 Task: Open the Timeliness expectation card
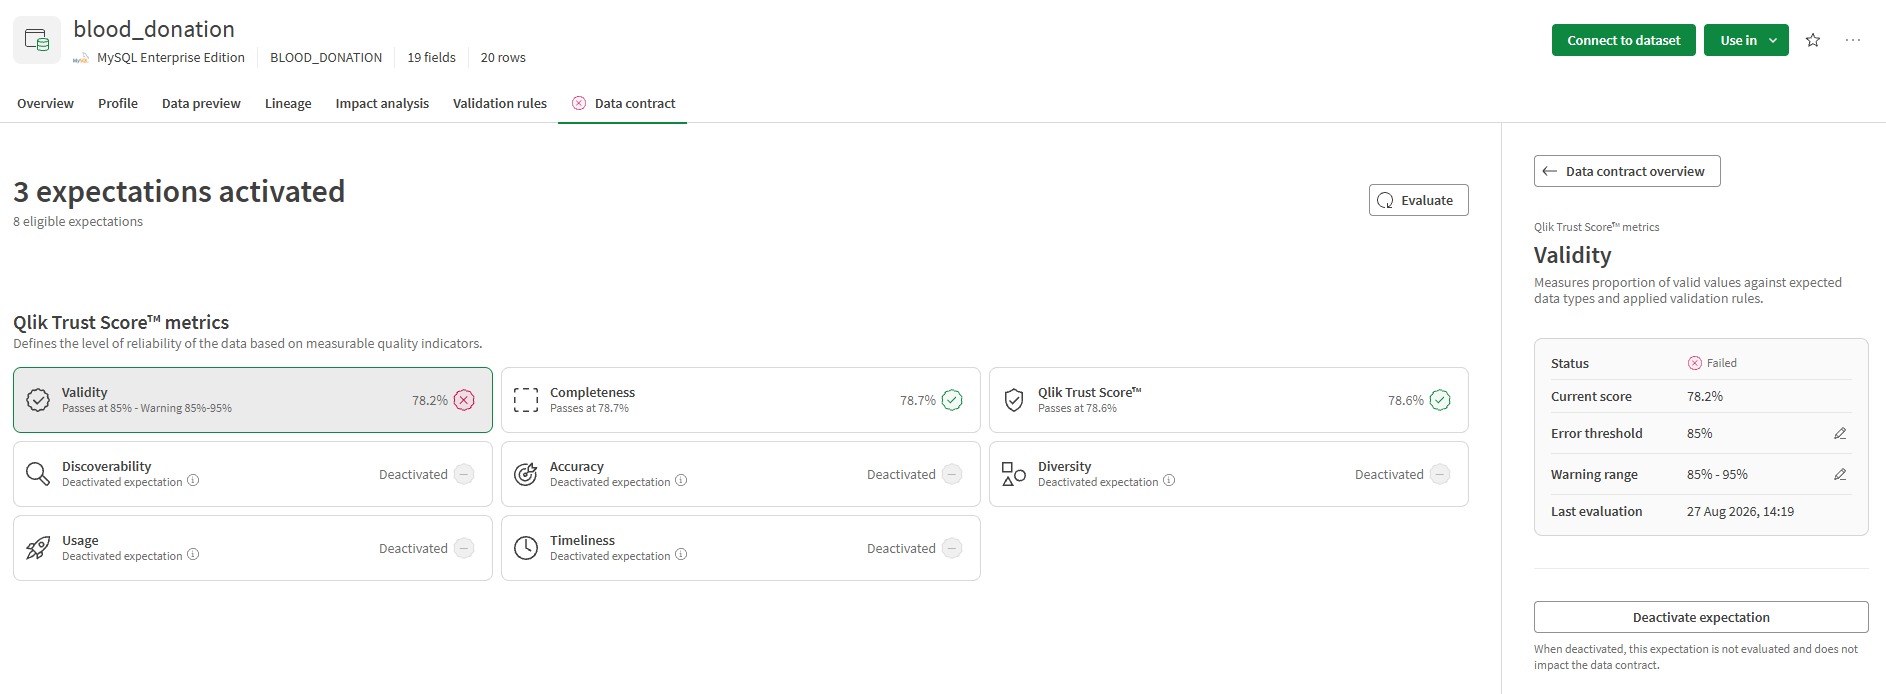tap(741, 548)
